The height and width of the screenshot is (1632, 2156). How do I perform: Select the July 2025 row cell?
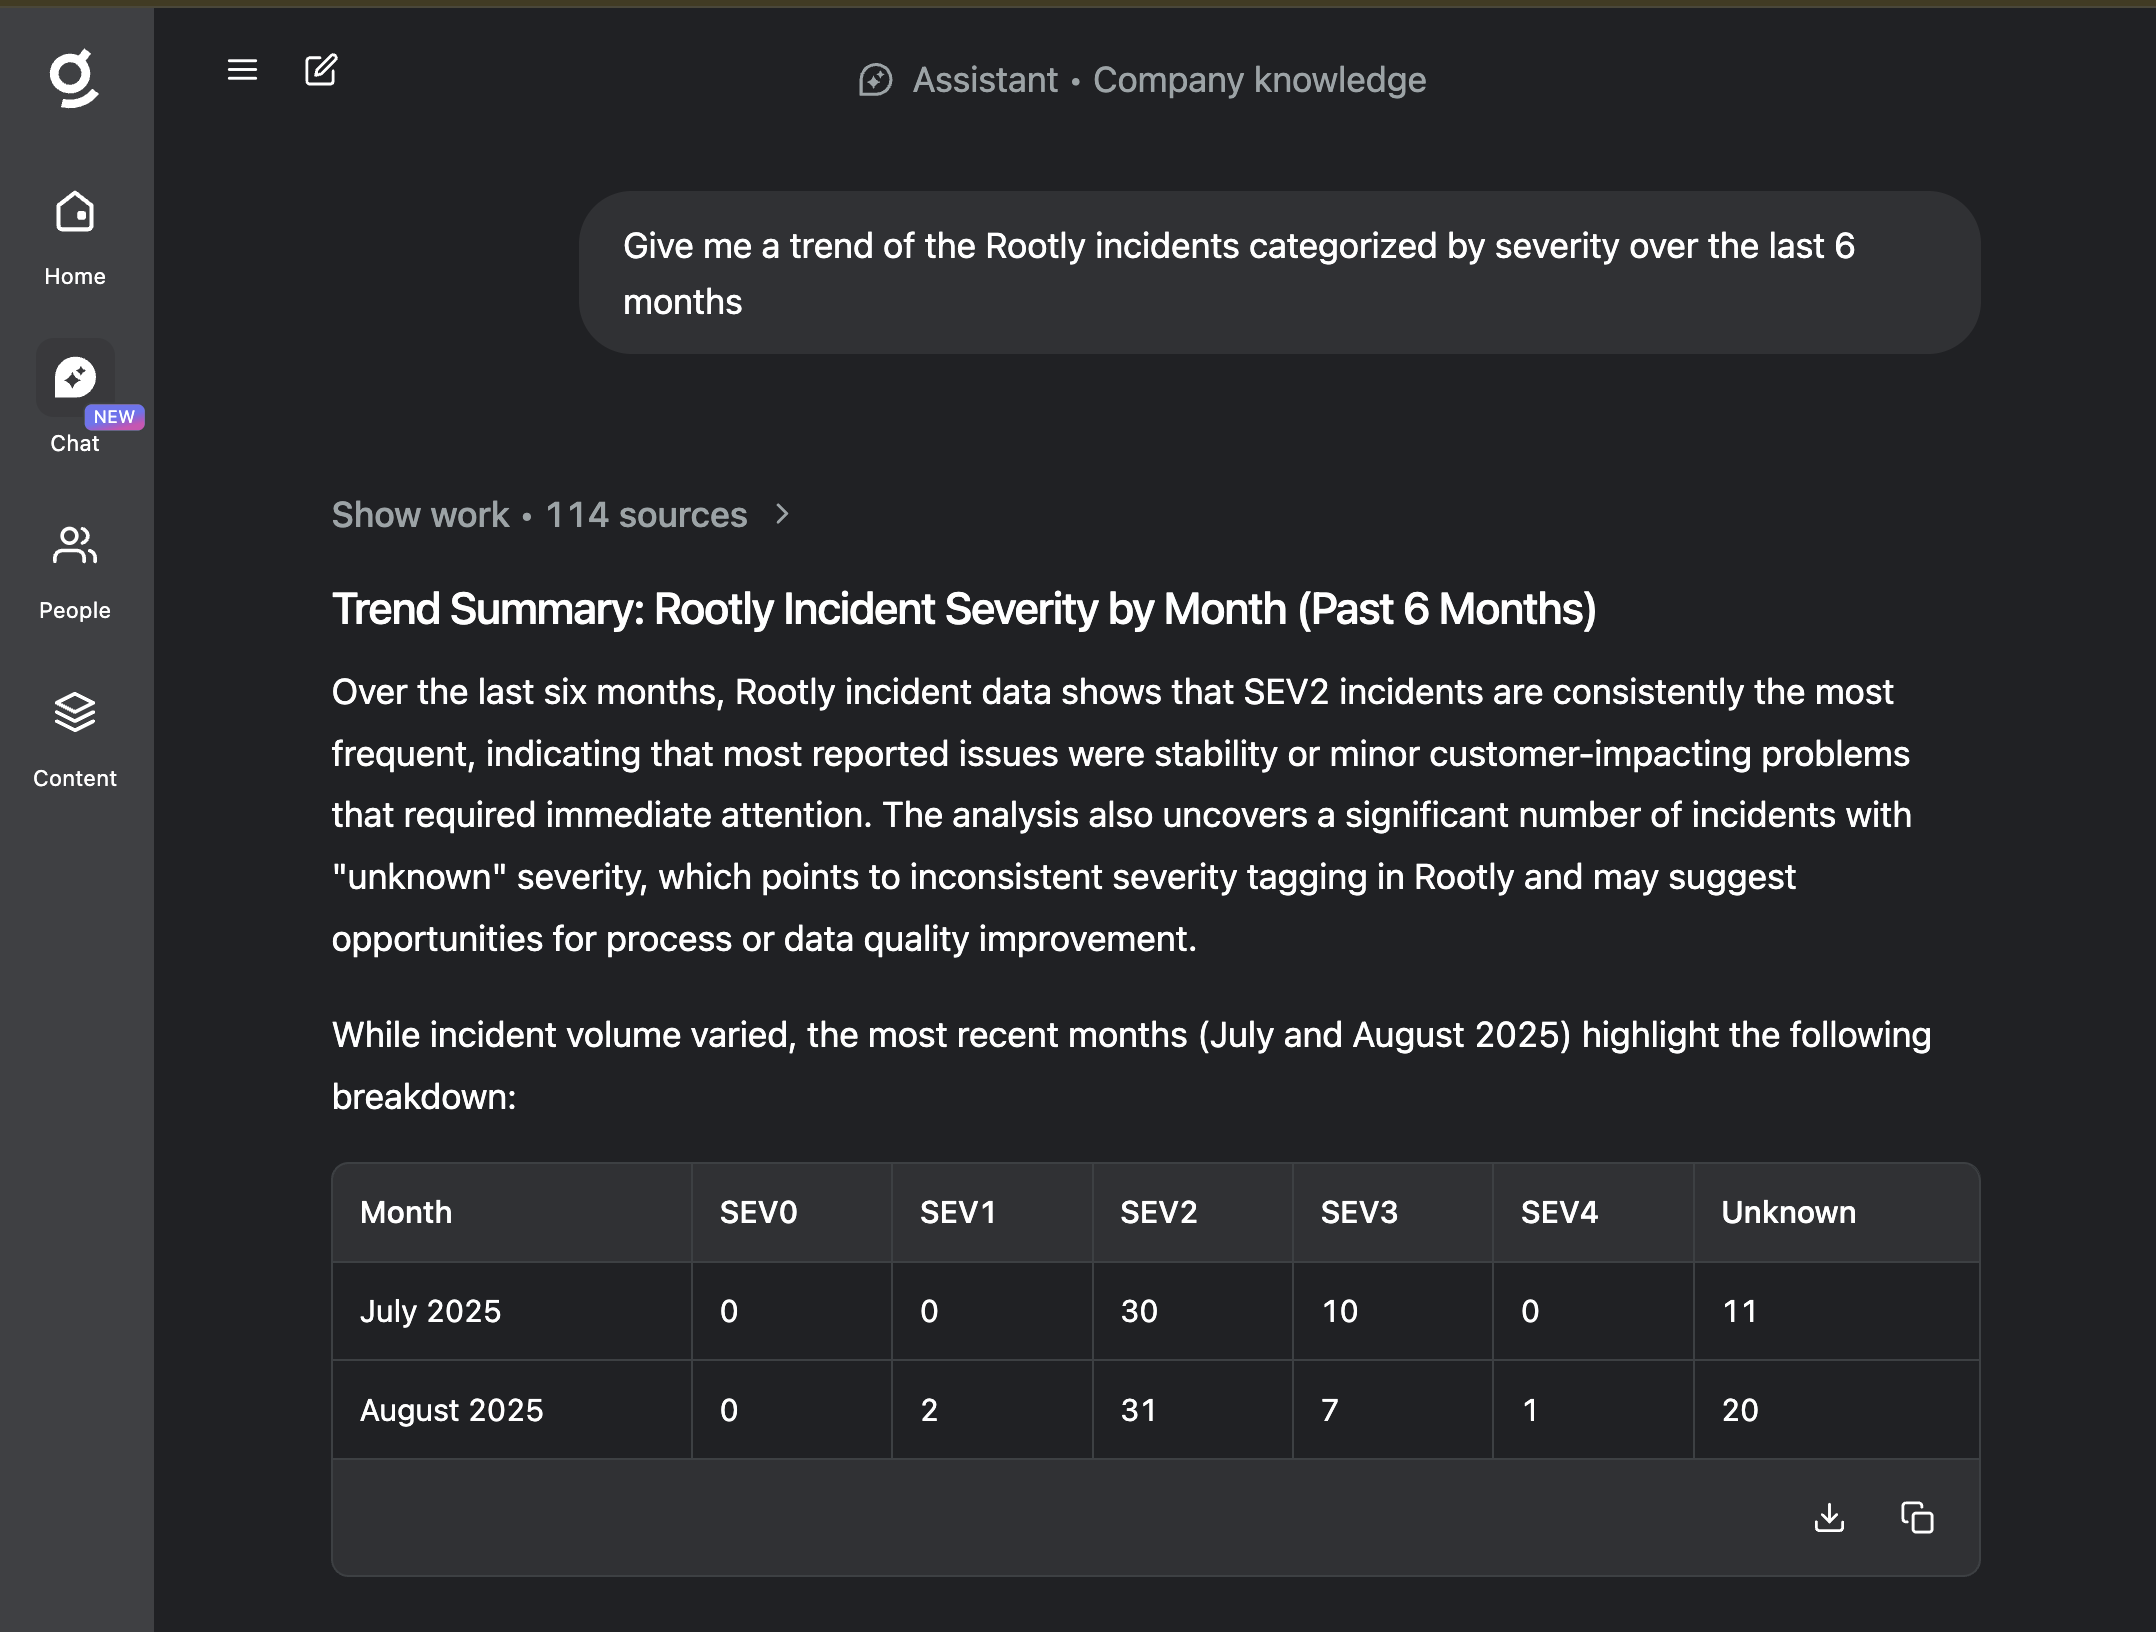pos(430,1311)
